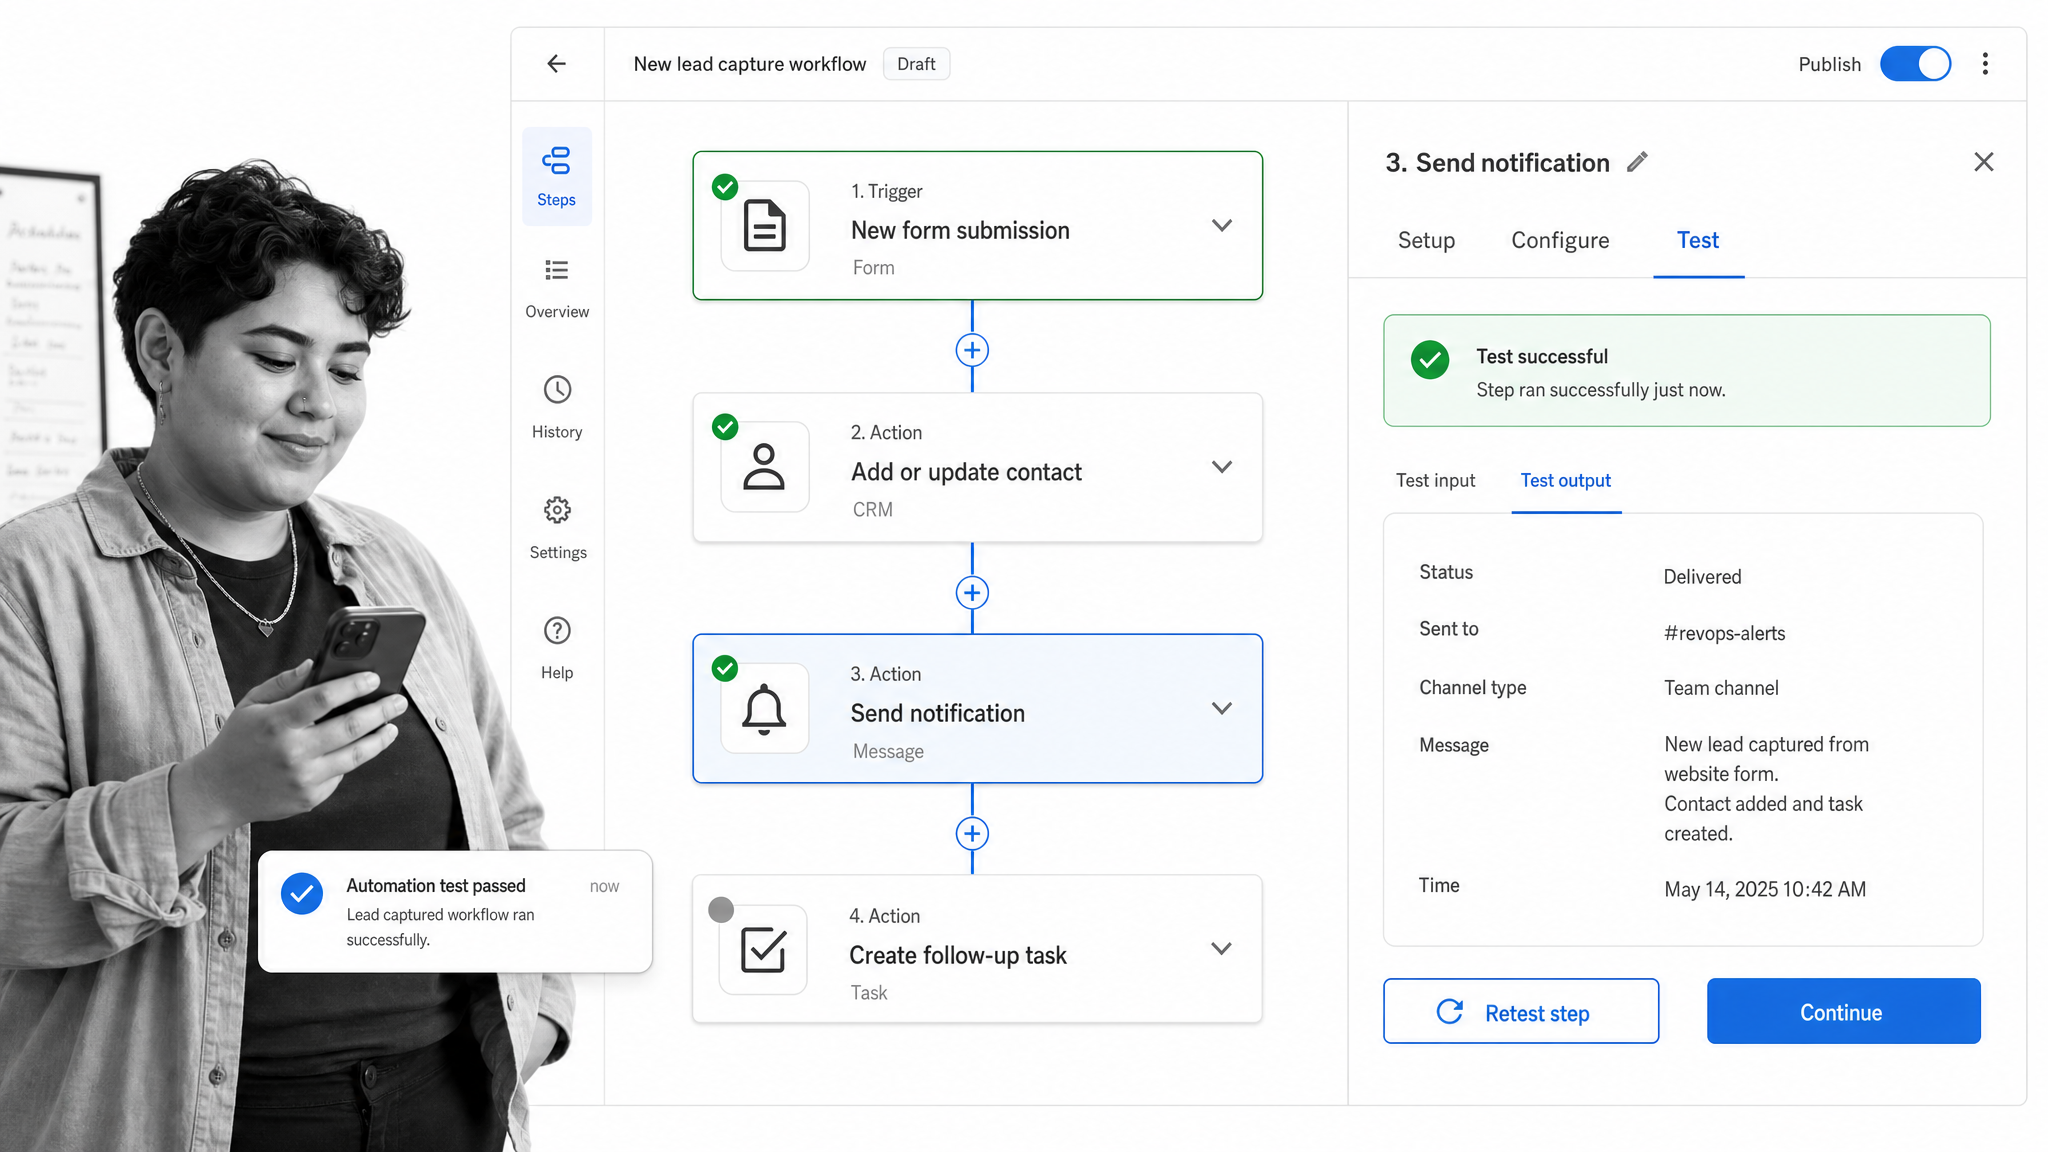Screen dimensions: 2048x1152
Task: Click the bell icon of Send notification step
Action: (765, 709)
